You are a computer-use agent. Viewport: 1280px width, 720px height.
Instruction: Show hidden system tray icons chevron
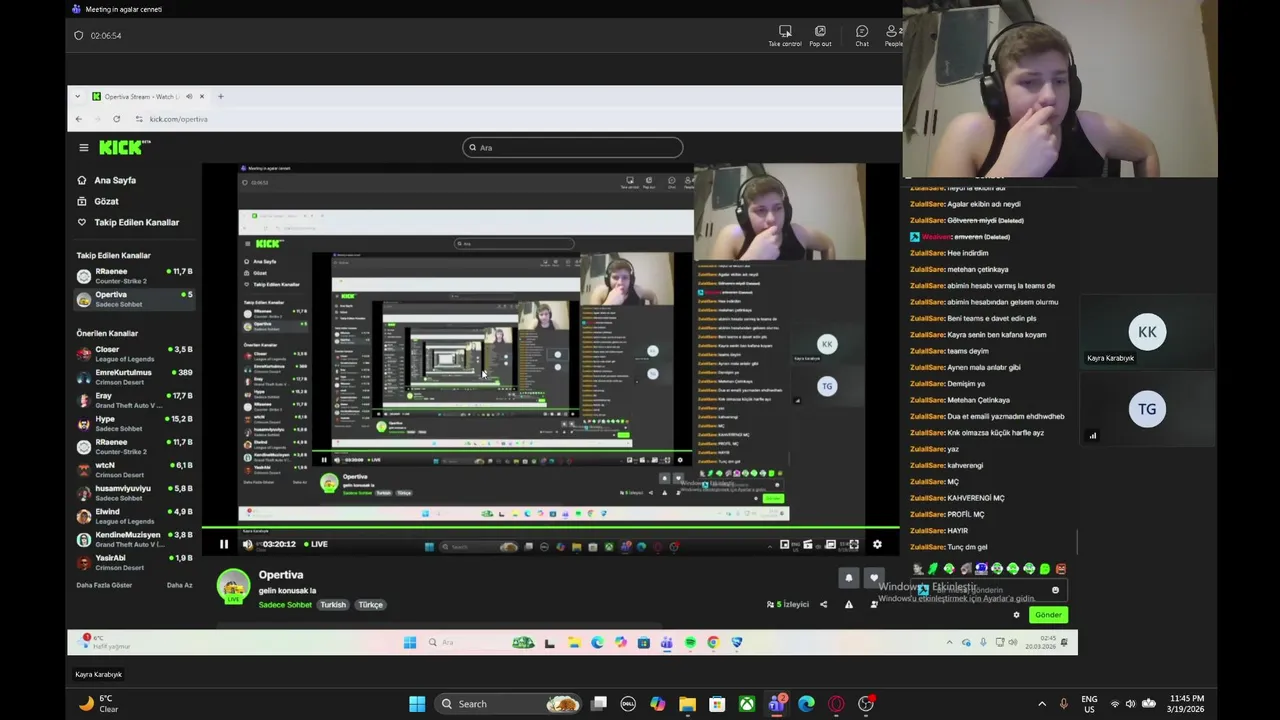[x=1042, y=704]
